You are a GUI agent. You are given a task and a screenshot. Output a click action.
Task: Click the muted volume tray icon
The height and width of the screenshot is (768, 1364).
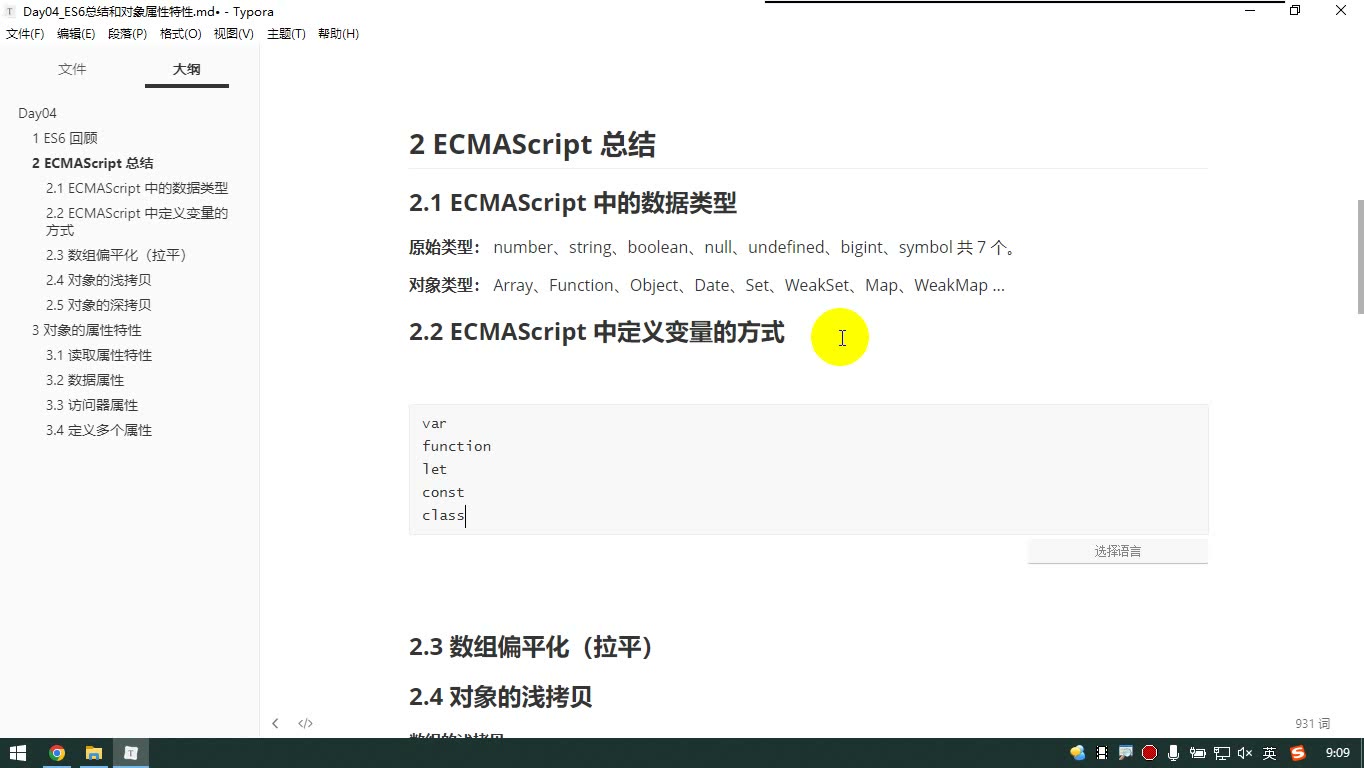click(x=1245, y=753)
